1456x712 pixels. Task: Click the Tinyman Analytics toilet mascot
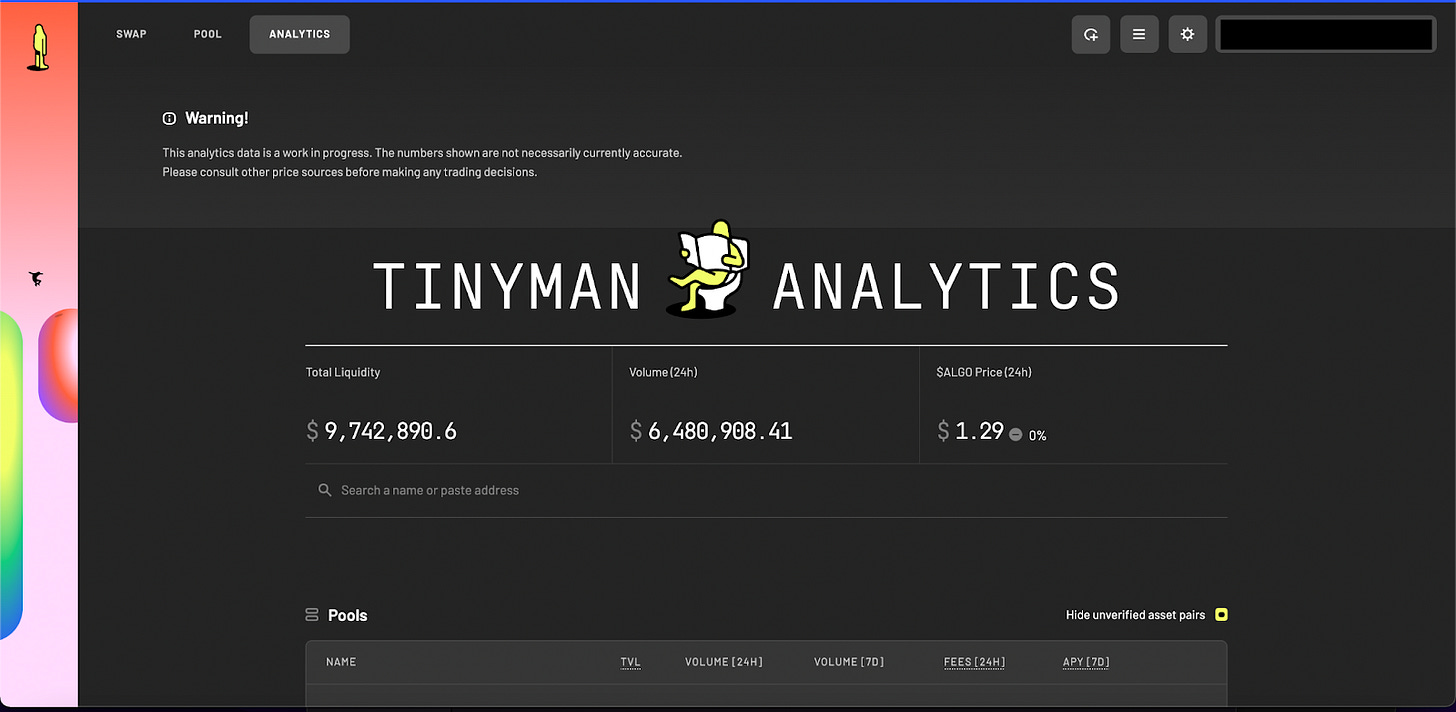pos(706,268)
